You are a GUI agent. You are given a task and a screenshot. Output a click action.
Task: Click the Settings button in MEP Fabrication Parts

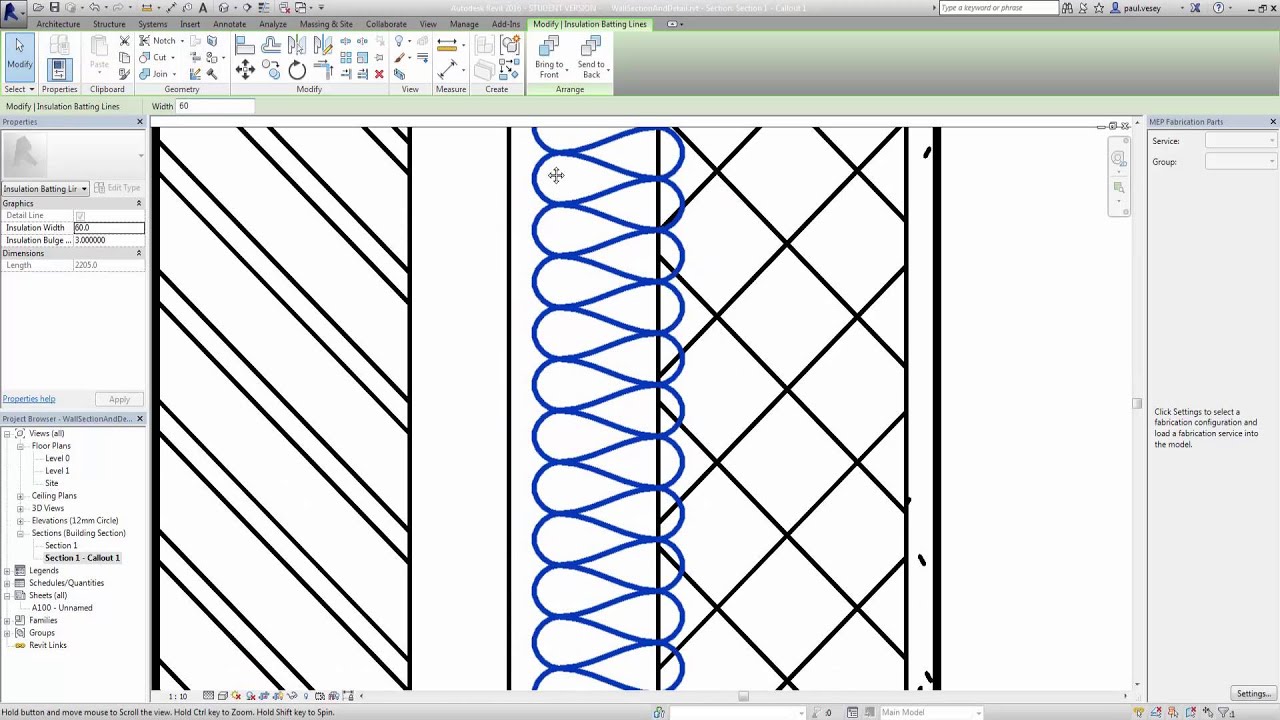pyautogui.click(x=1253, y=694)
